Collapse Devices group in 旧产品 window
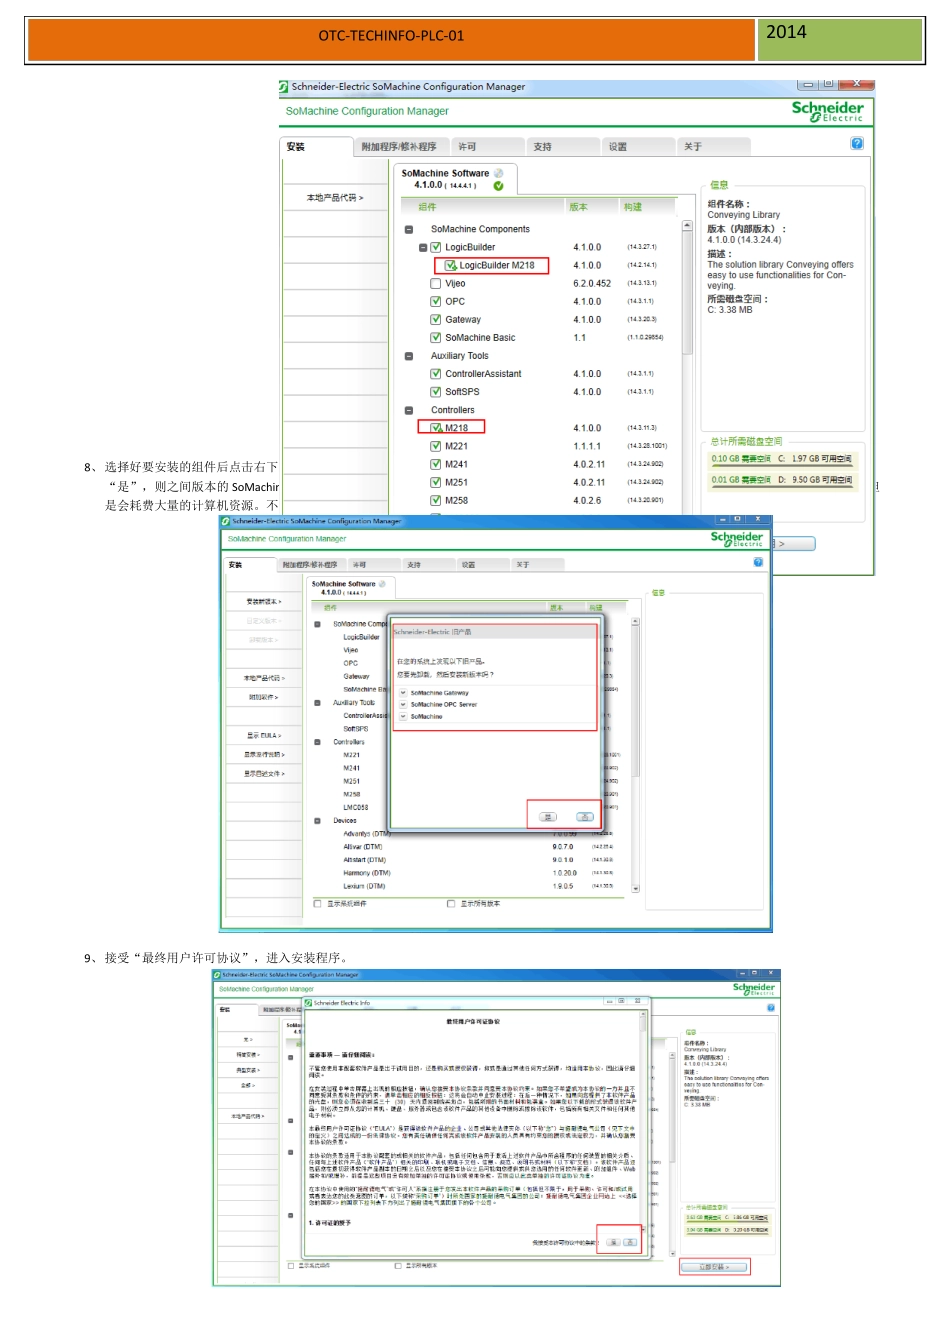 (318, 820)
